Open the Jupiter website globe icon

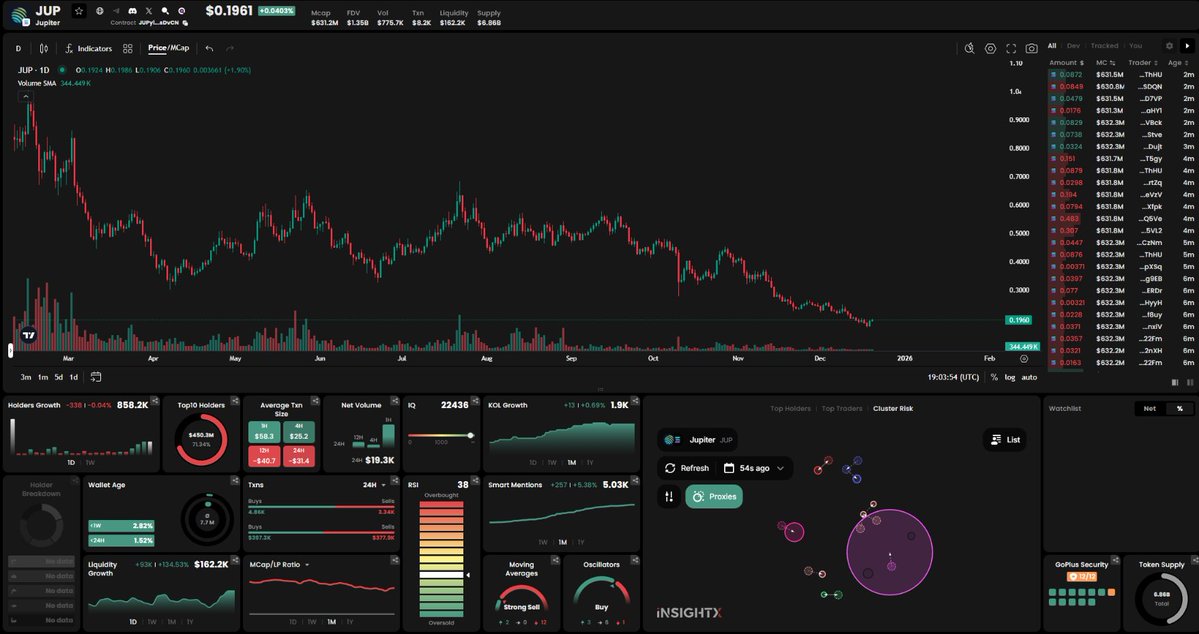coord(100,11)
